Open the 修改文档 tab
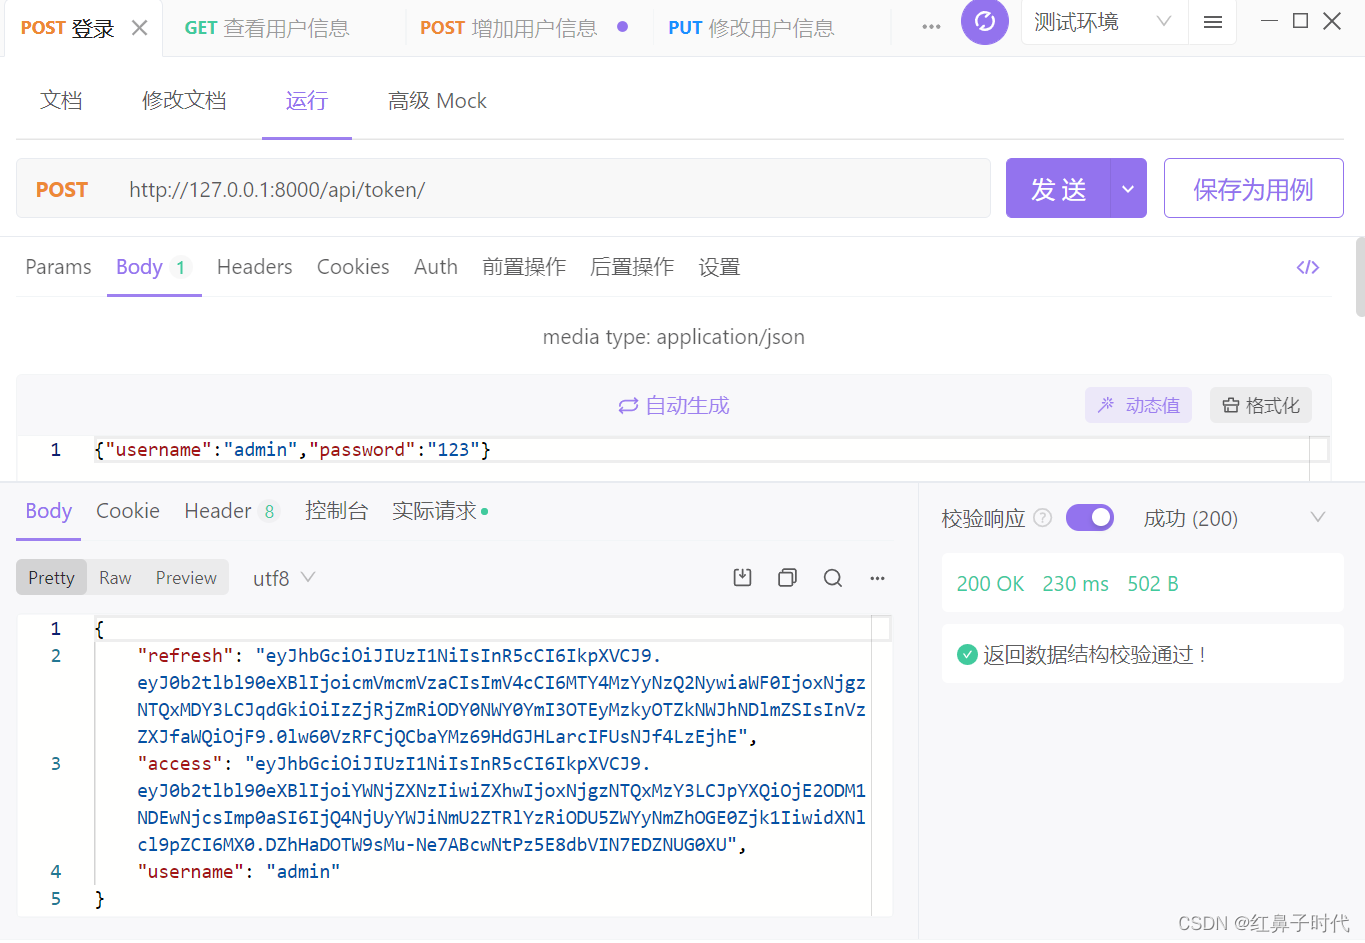Viewport: 1365px width, 943px height. tap(184, 100)
